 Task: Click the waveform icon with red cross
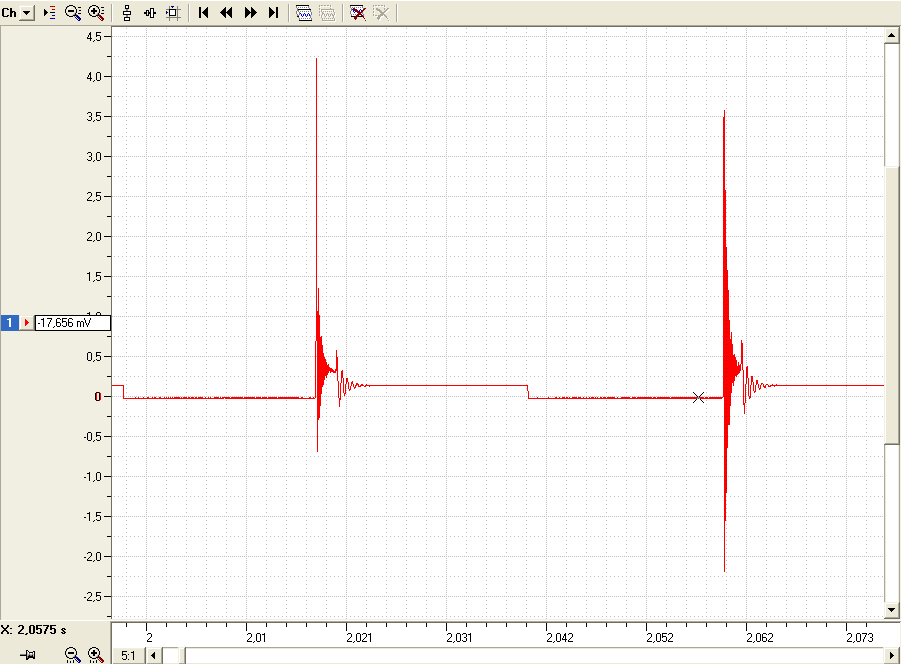tap(357, 13)
